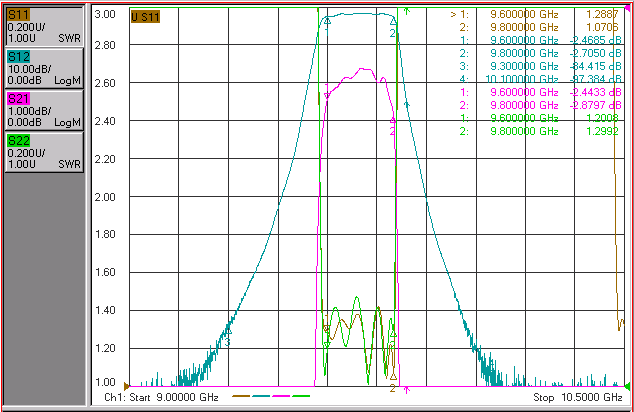Click the magenta S21 legend line

(281, 396)
